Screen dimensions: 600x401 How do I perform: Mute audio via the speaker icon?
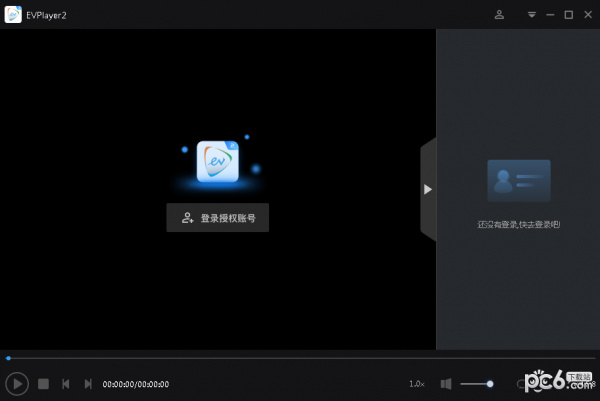coord(446,384)
